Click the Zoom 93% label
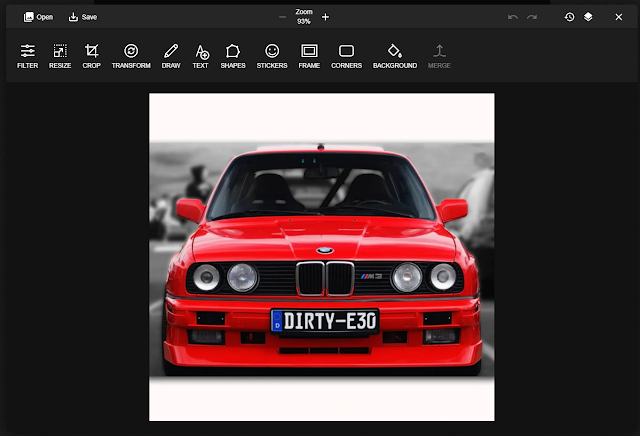640x436 pixels. (x=304, y=17)
